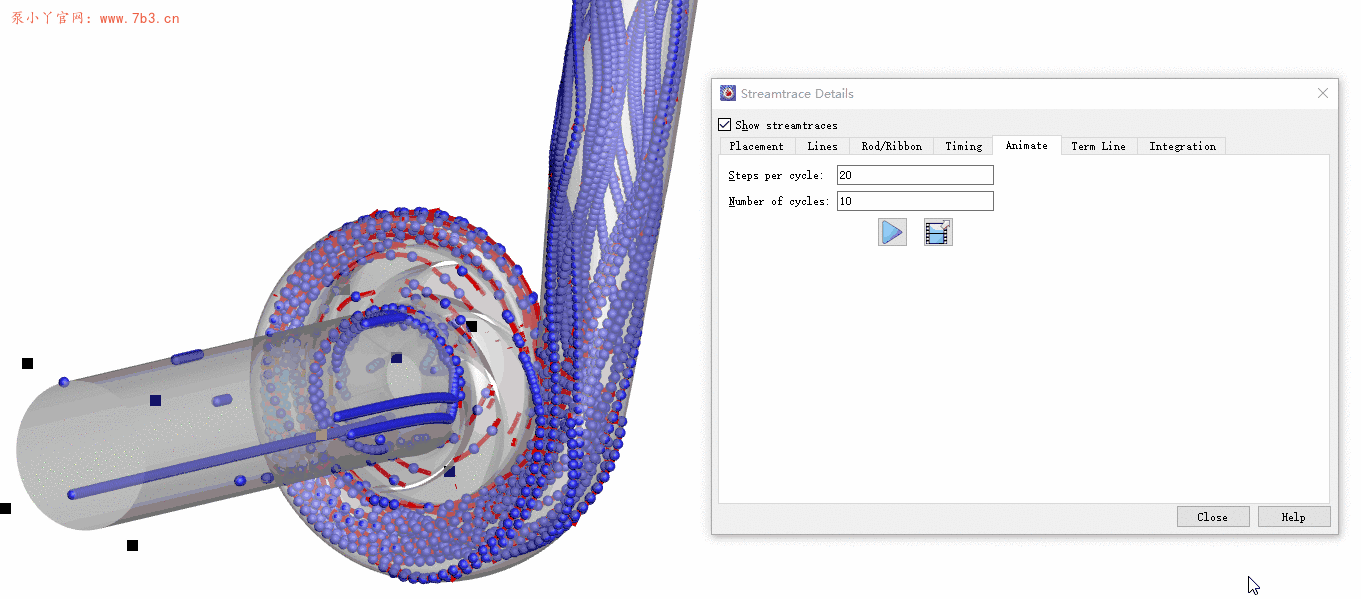
Task: Select the Timing tab
Action: pos(963,146)
